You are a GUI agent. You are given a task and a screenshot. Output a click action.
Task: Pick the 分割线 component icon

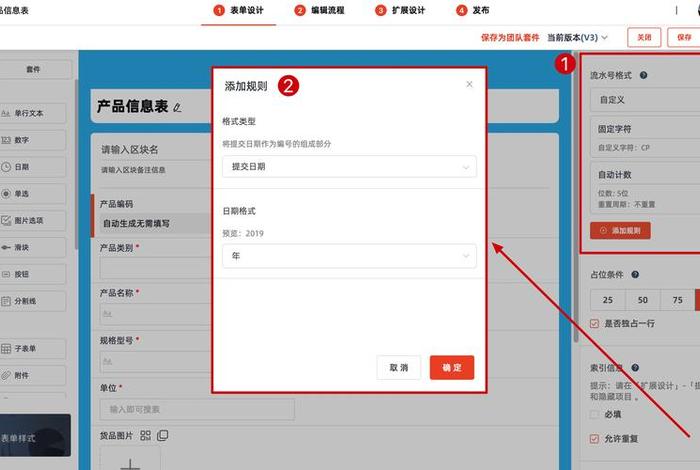6,301
